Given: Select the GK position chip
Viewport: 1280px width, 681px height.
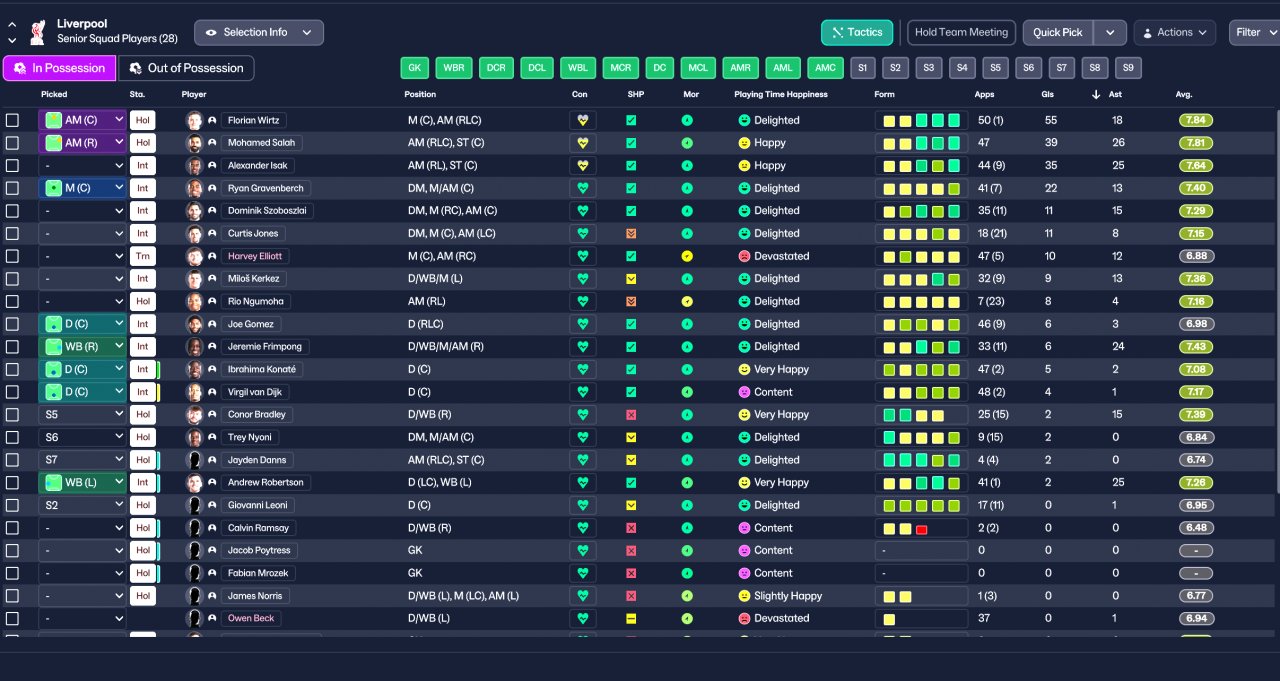Looking at the screenshot, I should 415,68.
